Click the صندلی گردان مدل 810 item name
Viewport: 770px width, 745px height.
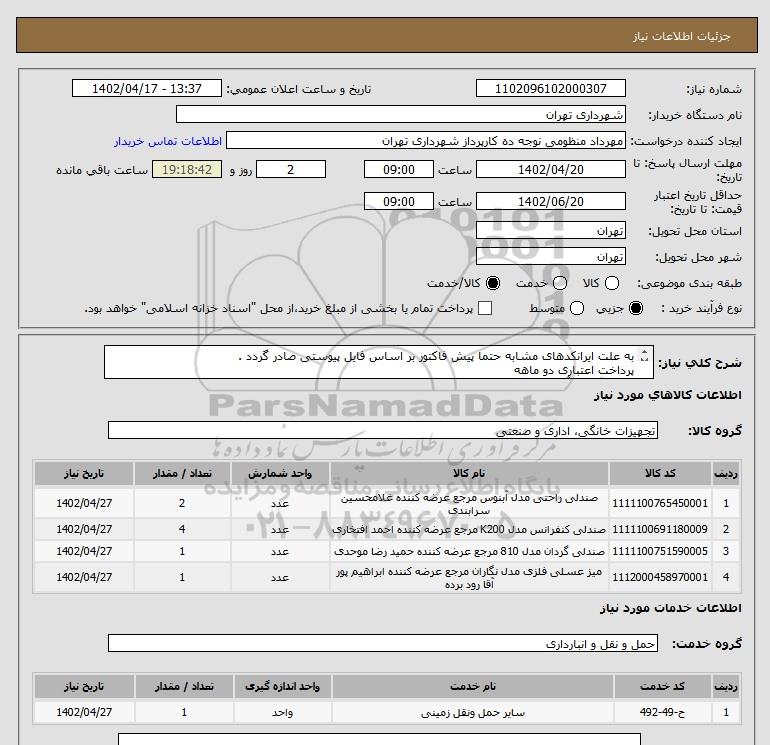[469, 552]
